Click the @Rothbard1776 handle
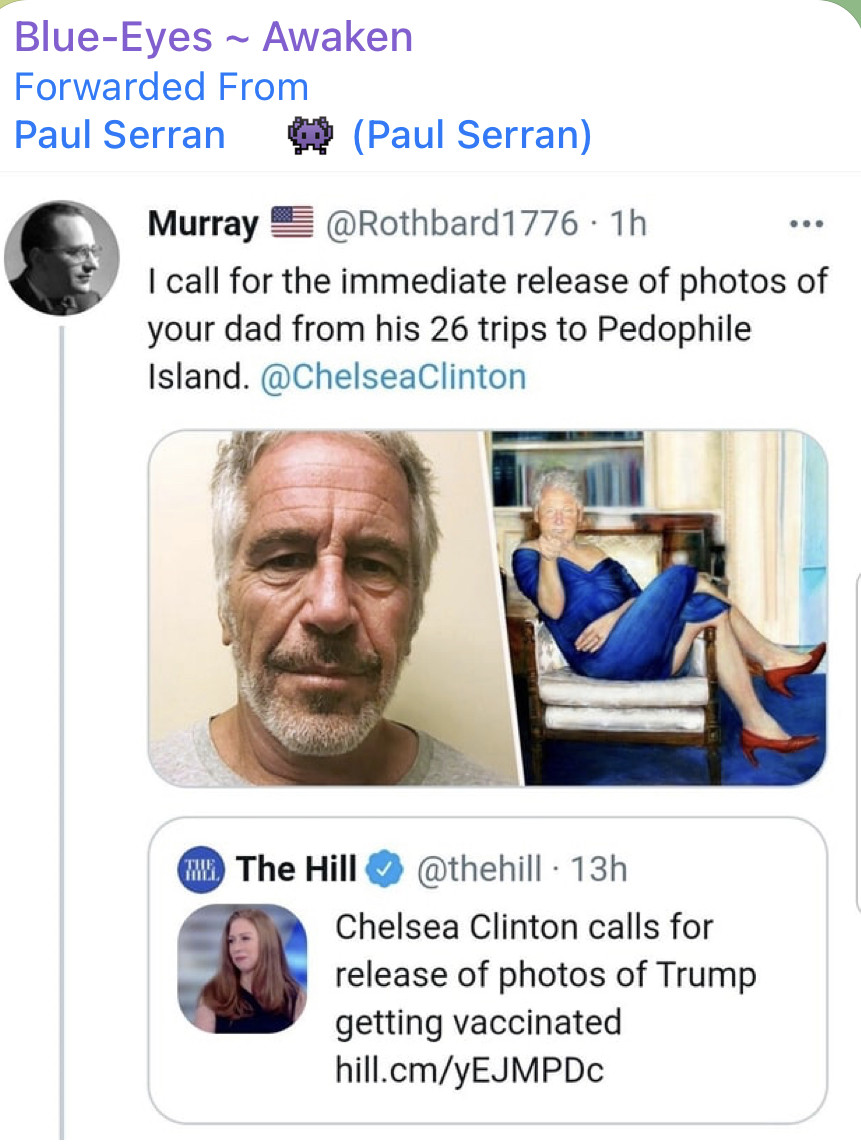This screenshot has width=861, height=1147. coord(452,223)
